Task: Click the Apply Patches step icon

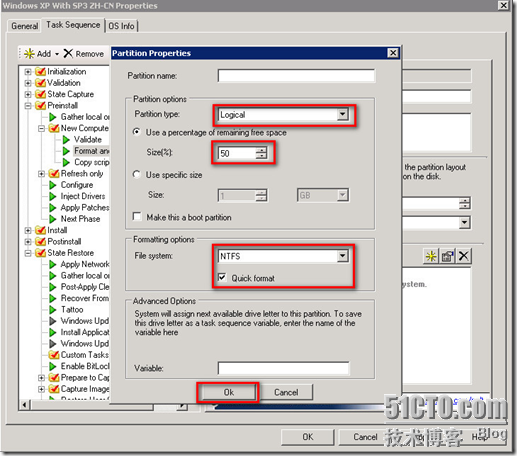Action: click(53, 208)
